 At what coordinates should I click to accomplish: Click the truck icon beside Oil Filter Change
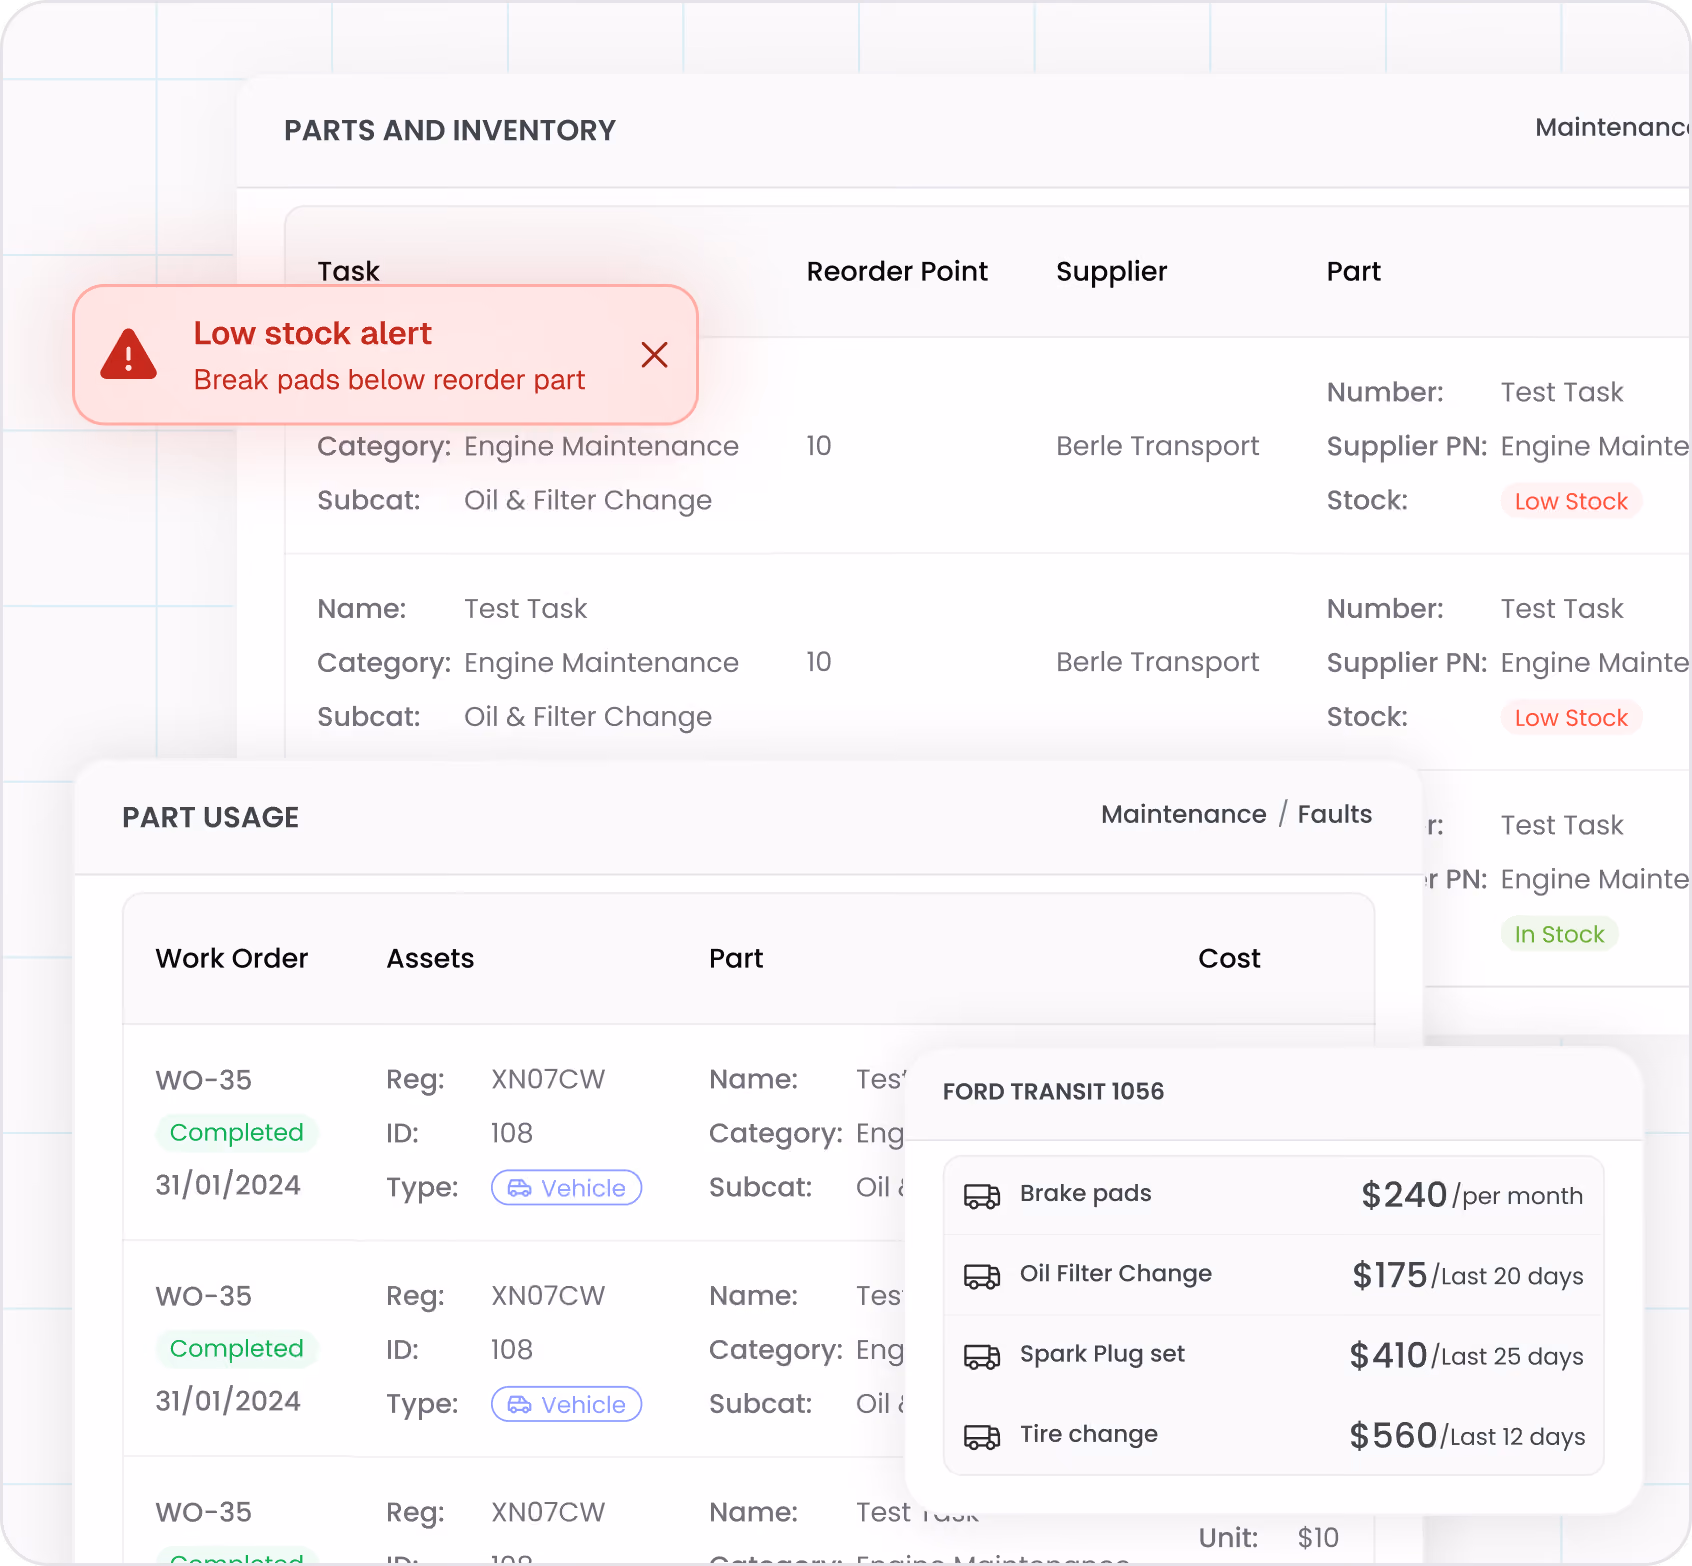[981, 1275]
